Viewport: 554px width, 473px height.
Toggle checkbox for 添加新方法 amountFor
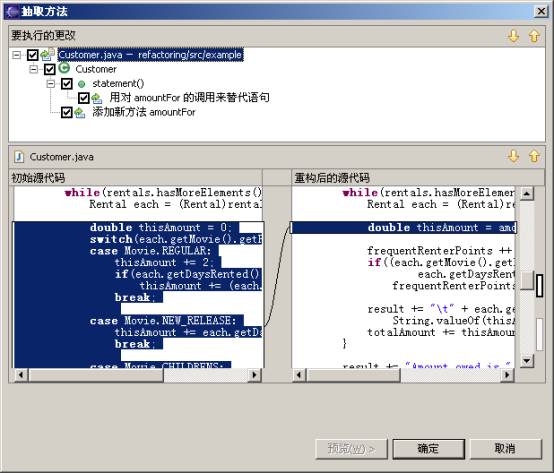66,112
